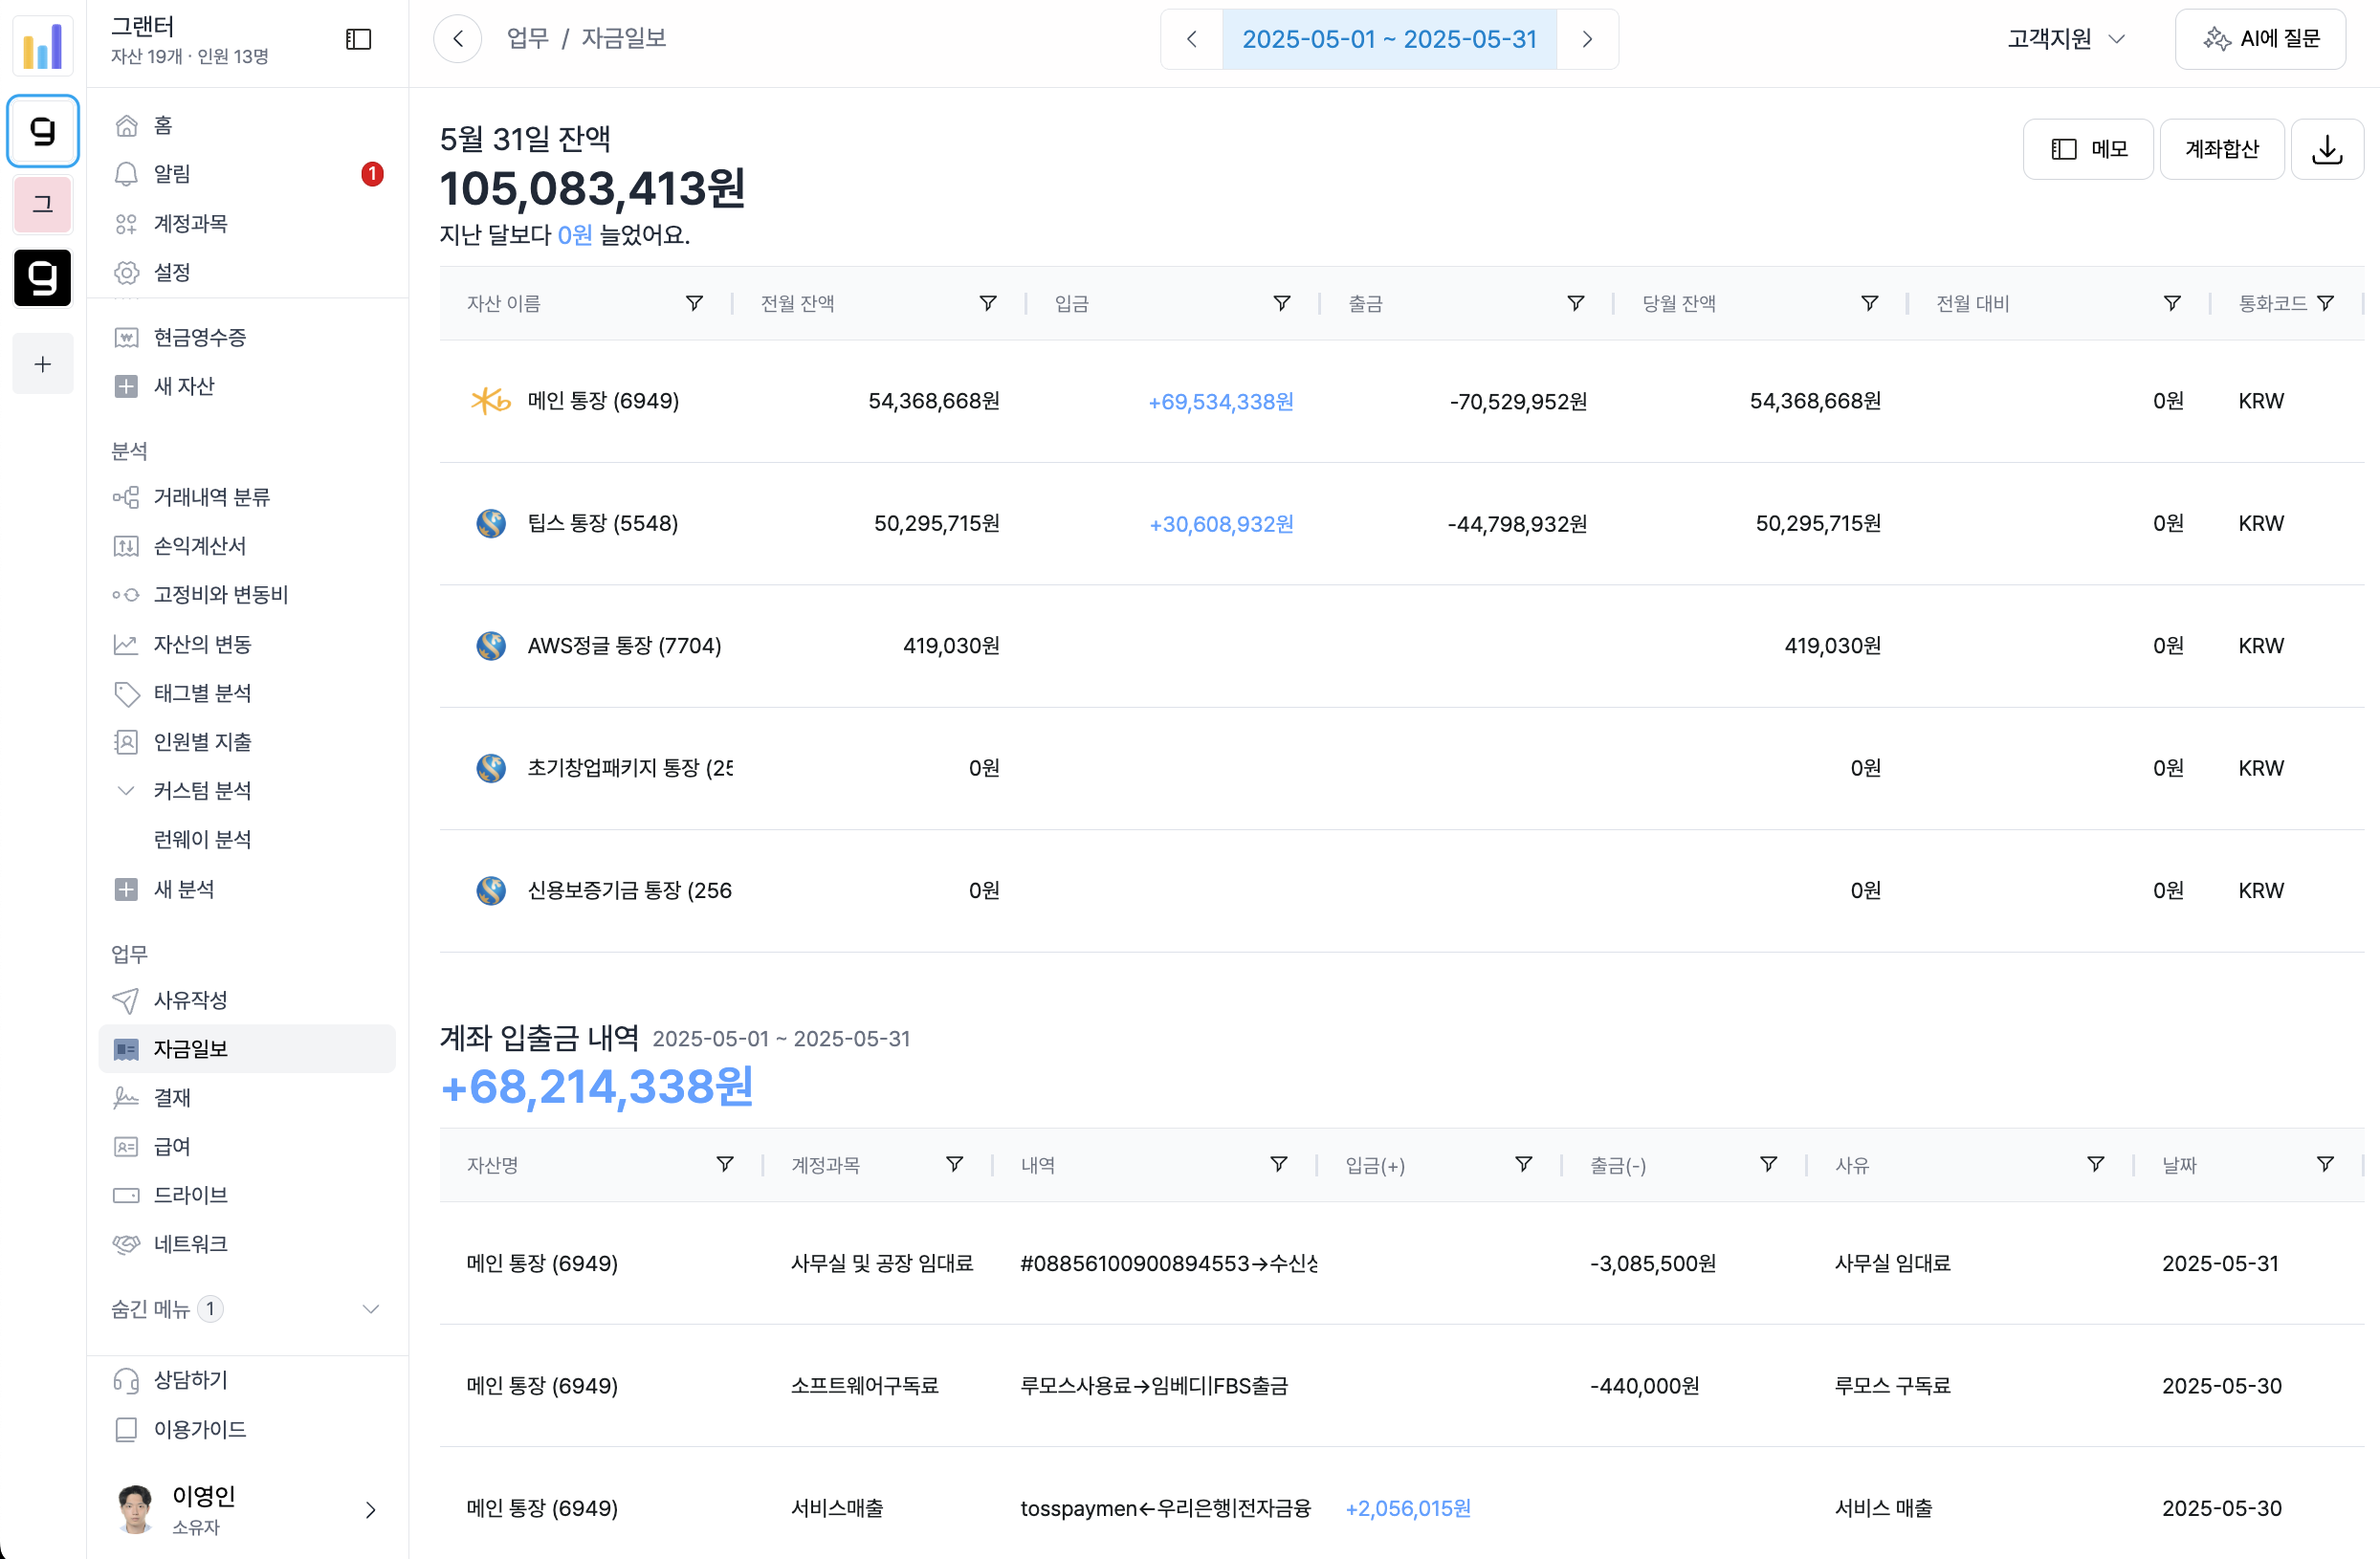The height and width of the screenshot is (1559, 2380).
Task: Open the 결재 menu item
Action: [x=172, y=1097]
